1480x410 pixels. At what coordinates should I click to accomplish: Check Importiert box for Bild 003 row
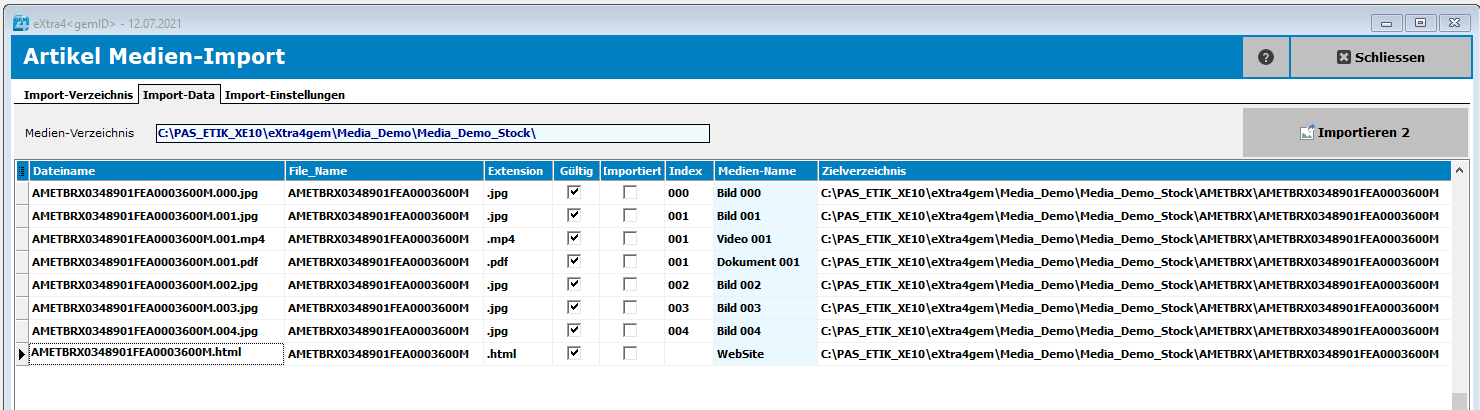630,307
